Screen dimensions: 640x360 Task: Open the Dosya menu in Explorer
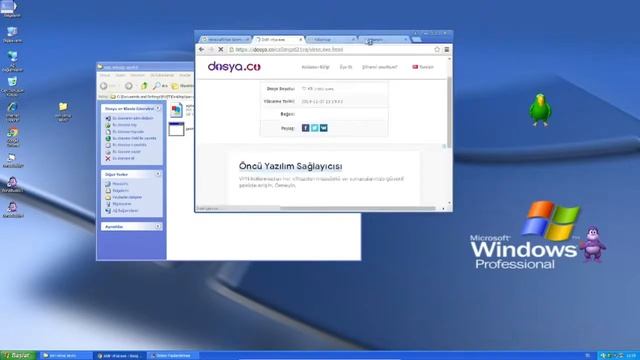click(105, 76)
